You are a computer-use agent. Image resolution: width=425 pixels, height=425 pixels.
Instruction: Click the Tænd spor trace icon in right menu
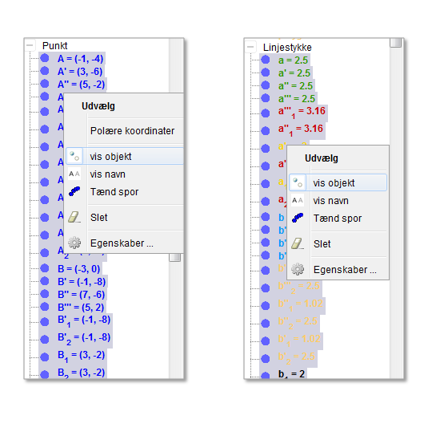[297, 218]
